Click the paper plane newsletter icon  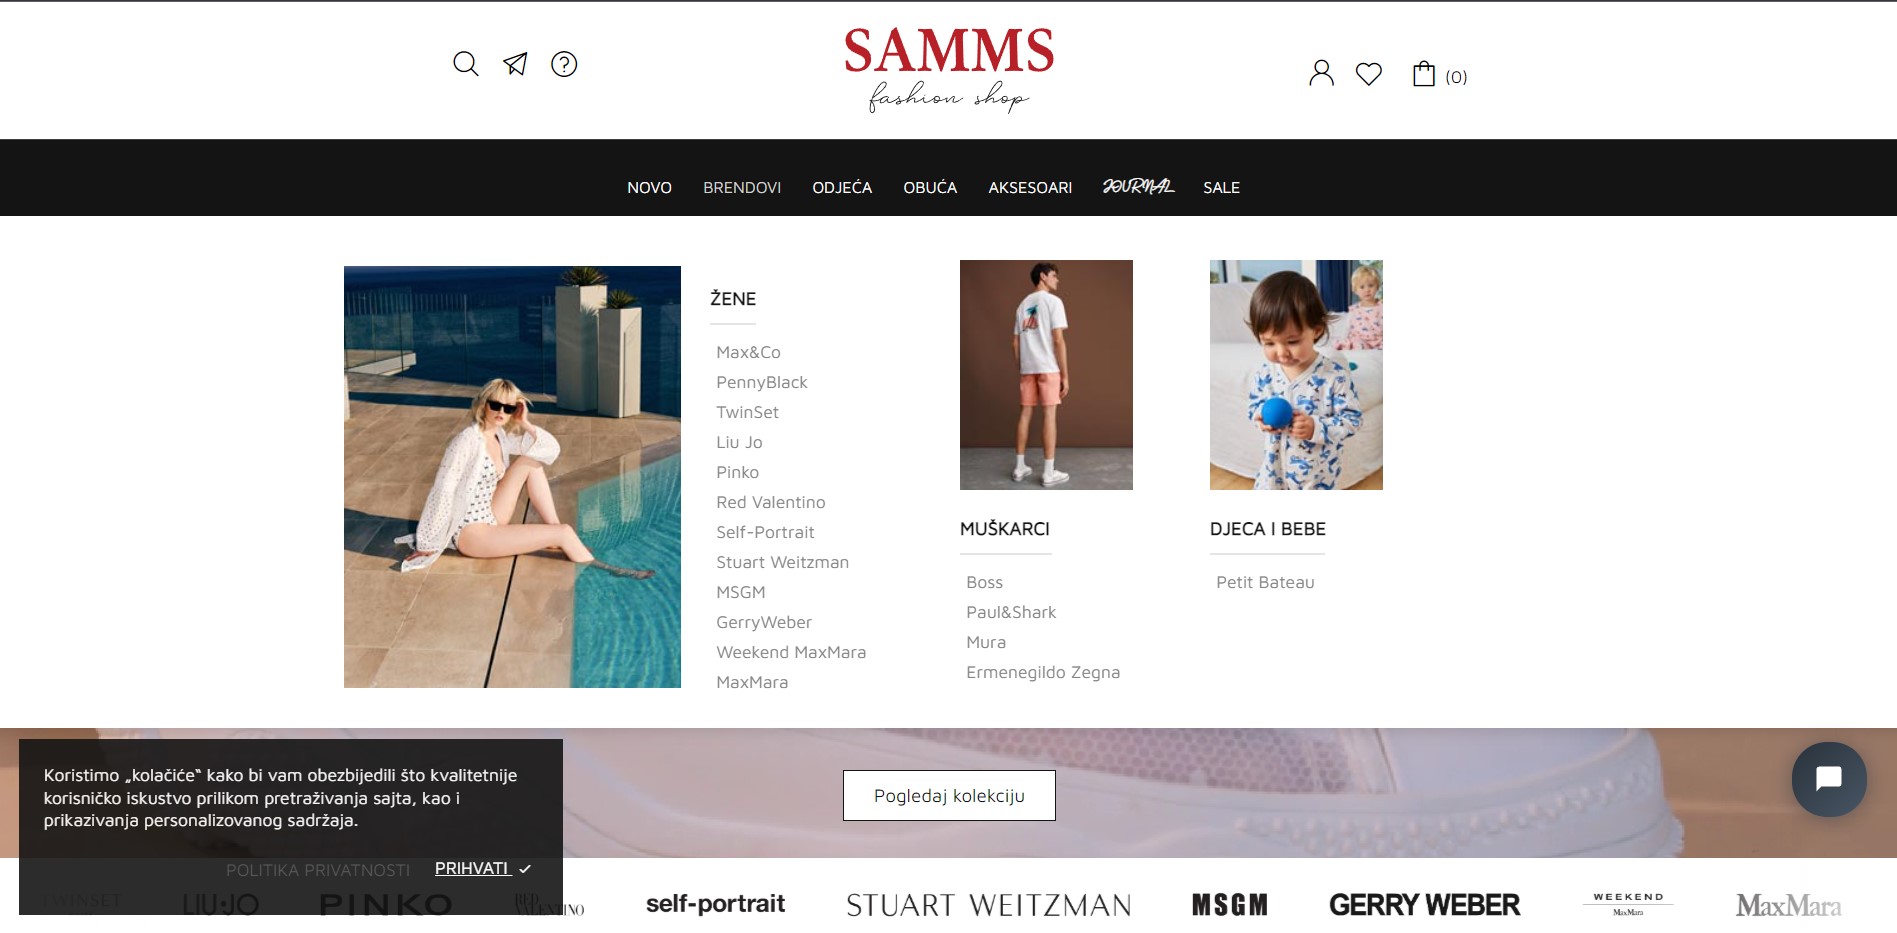pyautogui.click(x=515, y=64)
